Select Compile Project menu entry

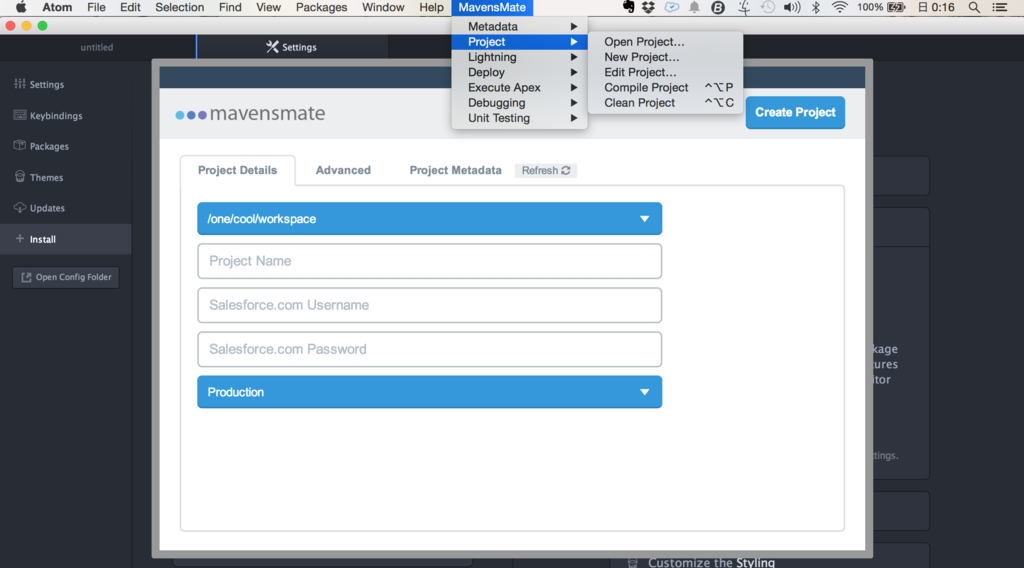tap(665, 87)
